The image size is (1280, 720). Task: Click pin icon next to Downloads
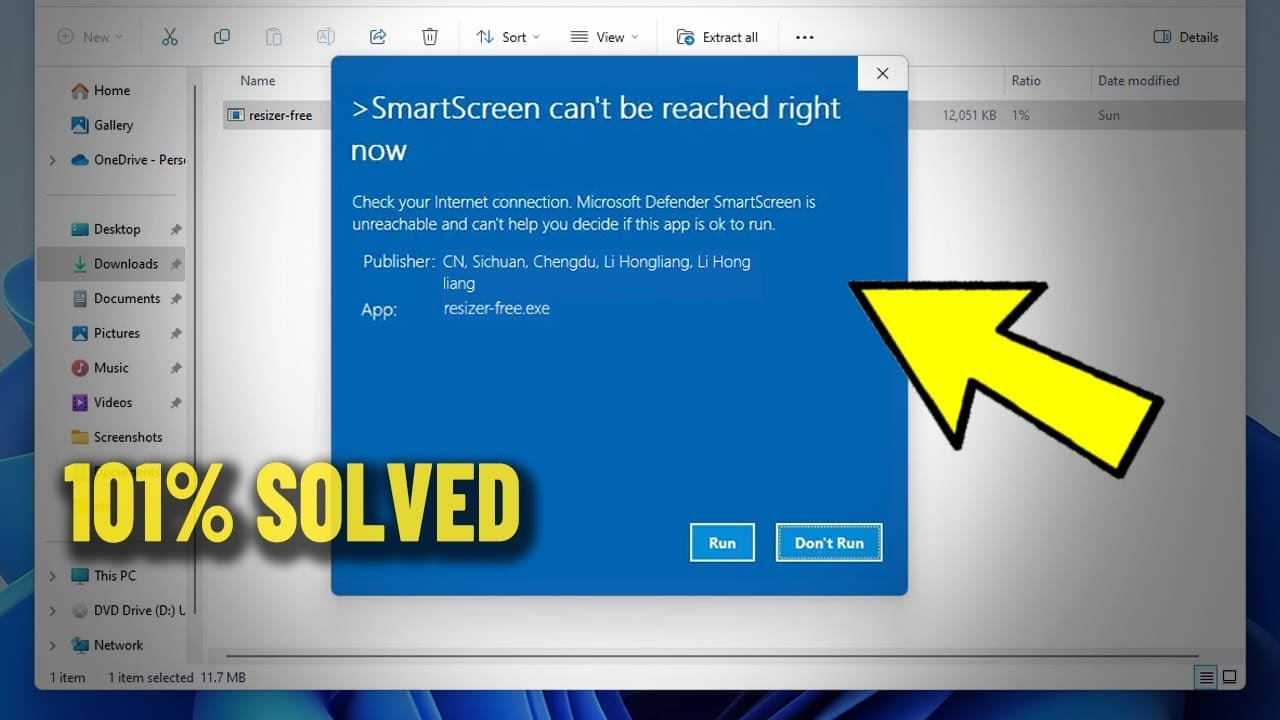click(176, 264)
